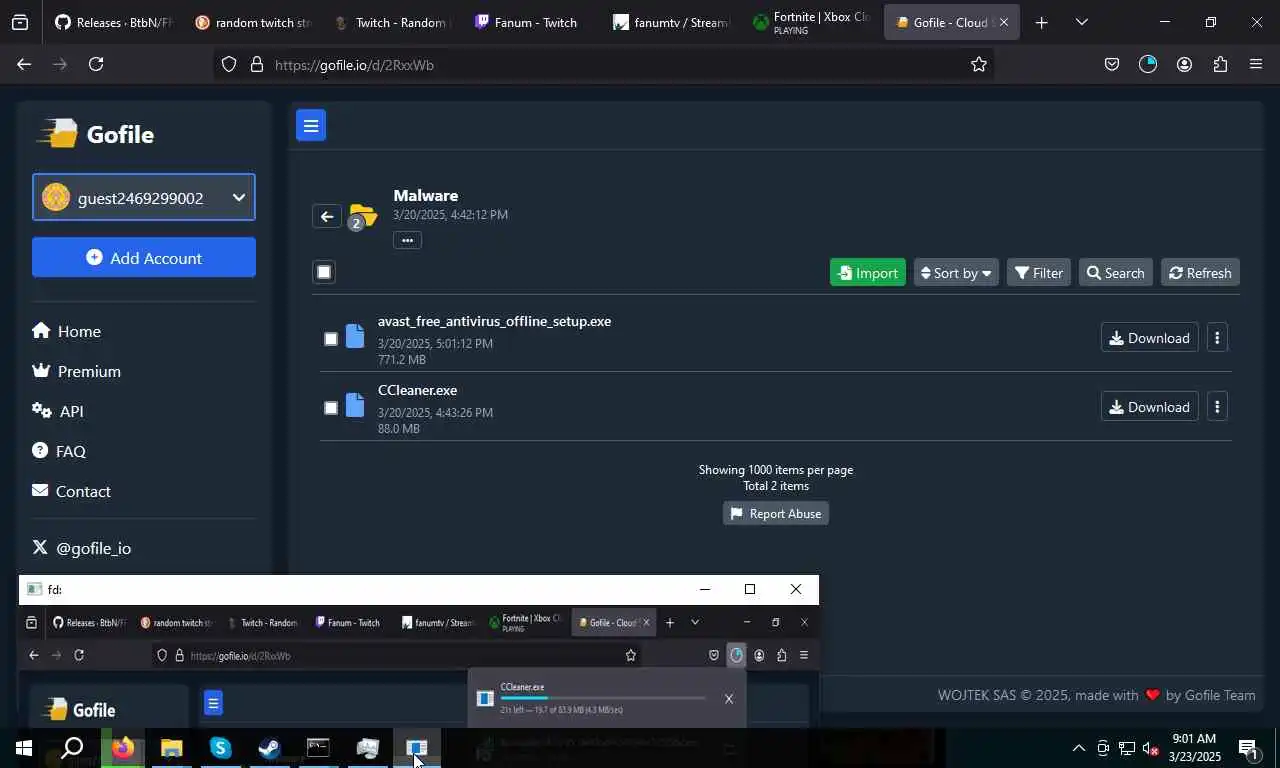
Task: Open kebab menu for CCleaner.exe
Action: coord(1217,407)
